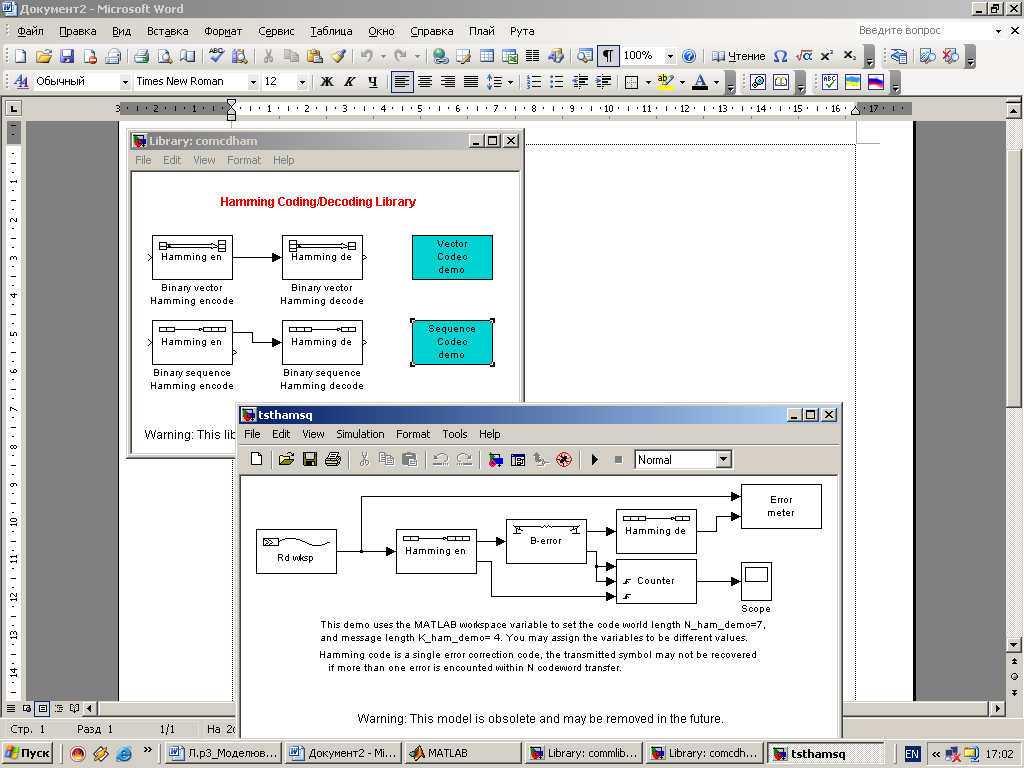Open the zoom 100% dropdown

tap(670, 57)
